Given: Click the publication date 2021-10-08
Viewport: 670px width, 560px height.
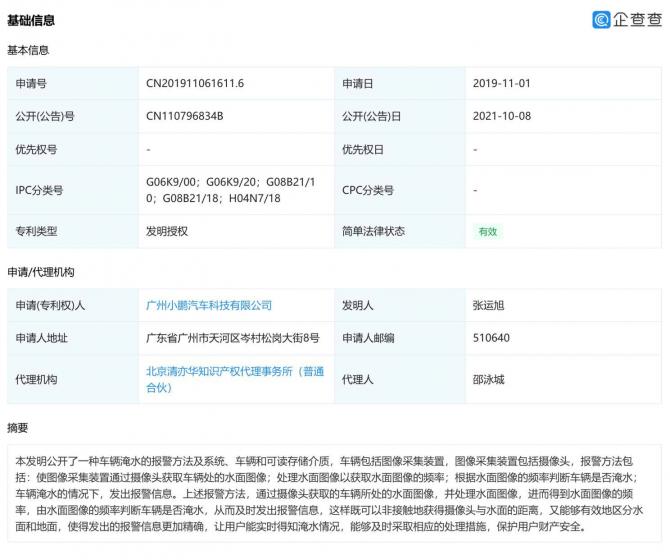Looking at the screenshot, I should (x=504, y=116).
